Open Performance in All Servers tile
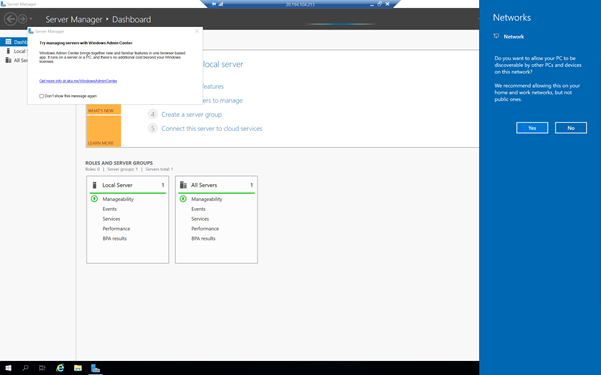The image size is (601, 375). (205, 229)
